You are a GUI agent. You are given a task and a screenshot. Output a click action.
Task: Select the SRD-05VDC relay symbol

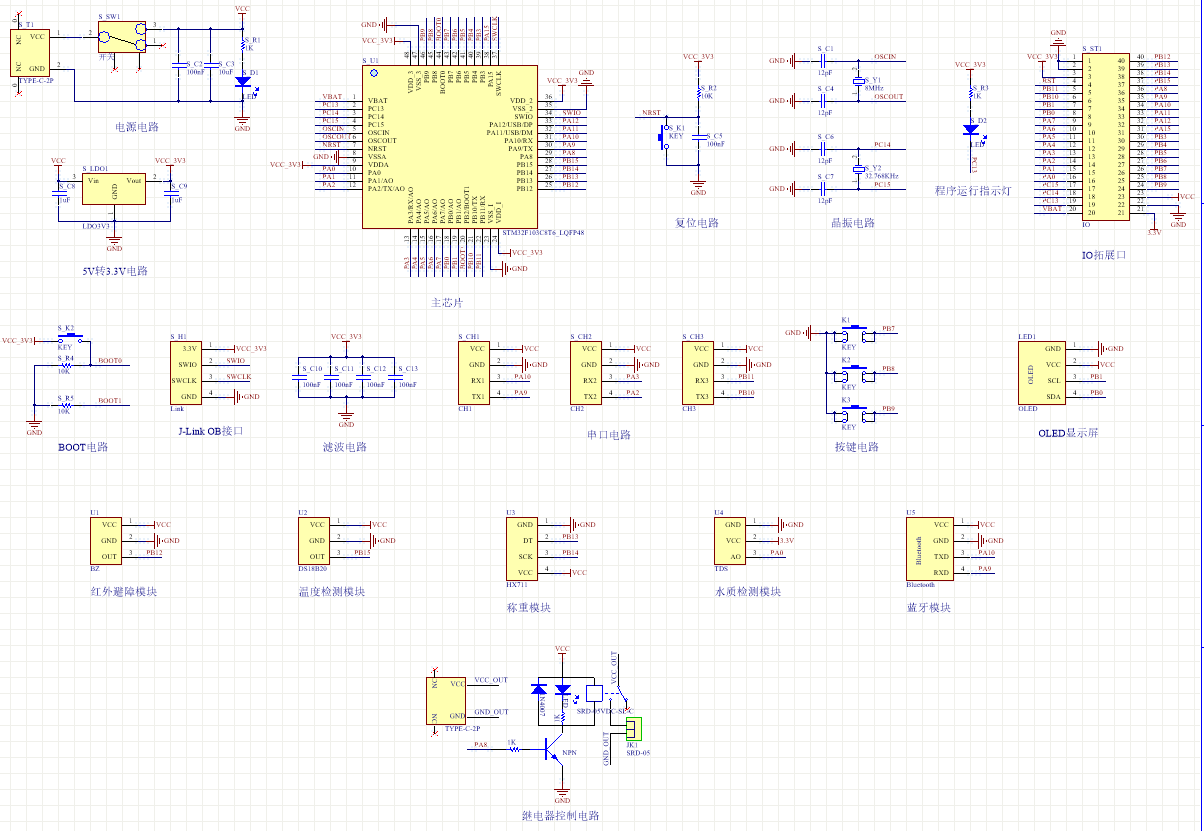[x=595, y=692]
